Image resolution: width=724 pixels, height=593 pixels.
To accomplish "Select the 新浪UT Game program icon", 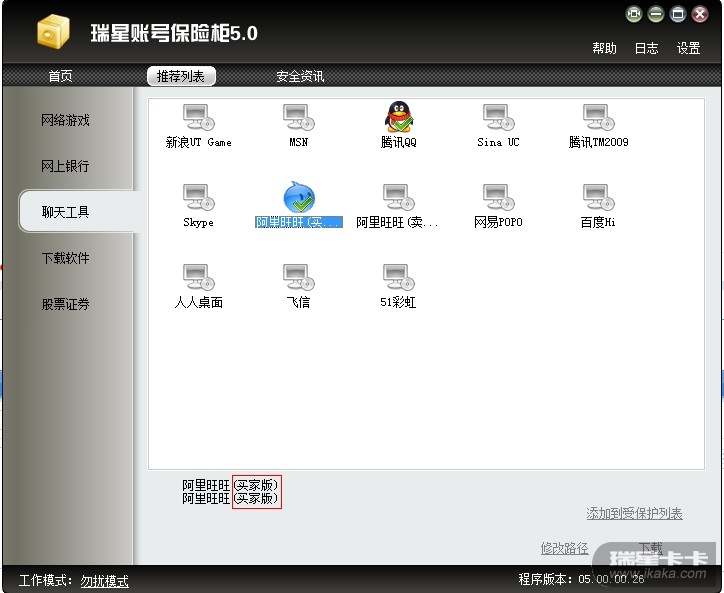I will click(x=199, y=117).
